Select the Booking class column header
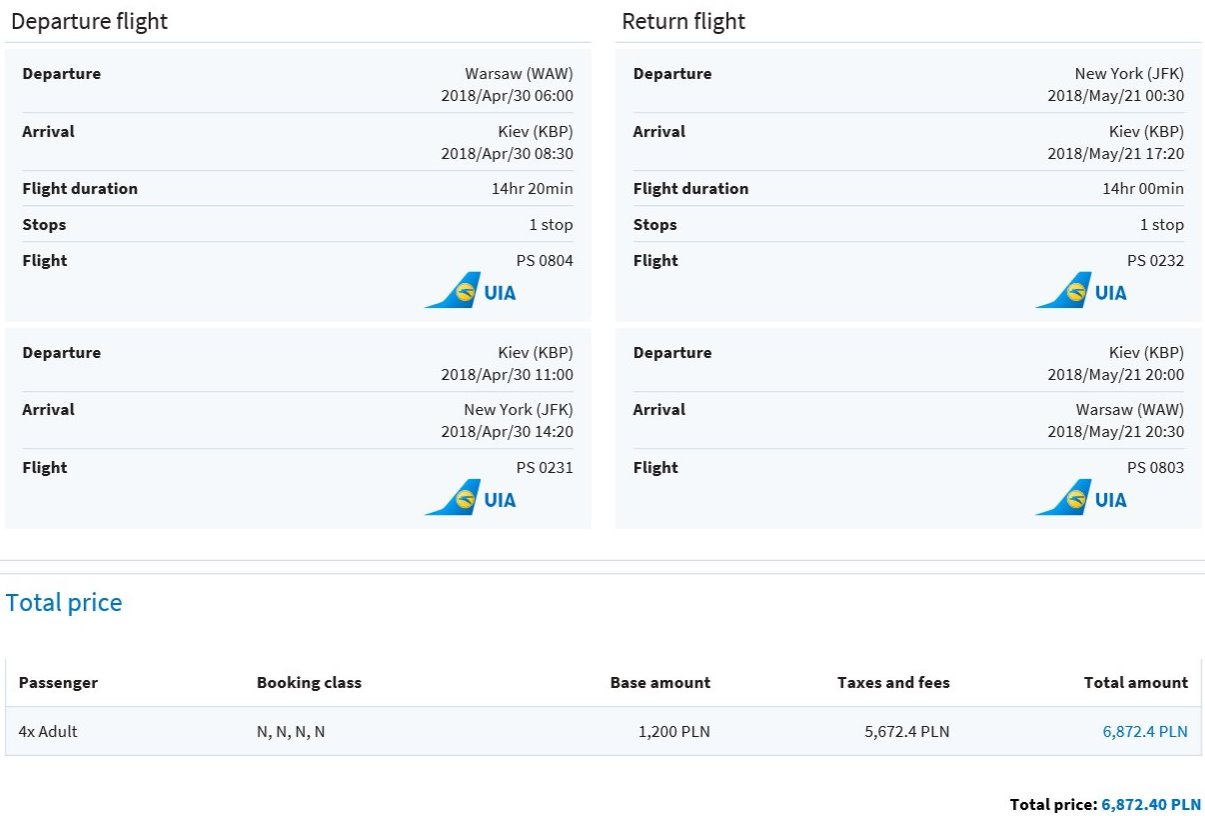1205x816 pixels. point(309,683)
